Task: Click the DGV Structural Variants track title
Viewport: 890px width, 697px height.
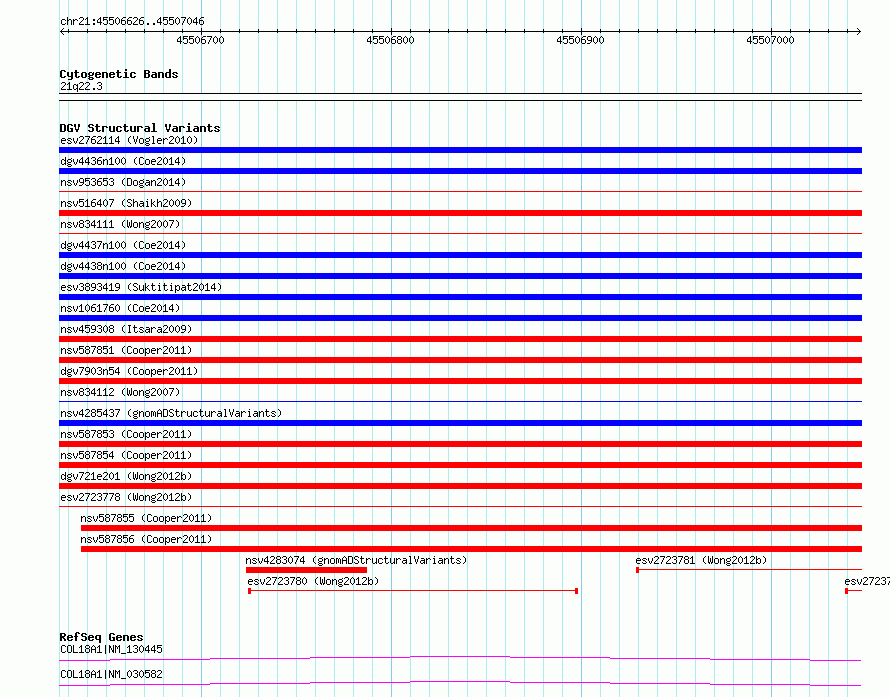Action: tap(140, 128)
